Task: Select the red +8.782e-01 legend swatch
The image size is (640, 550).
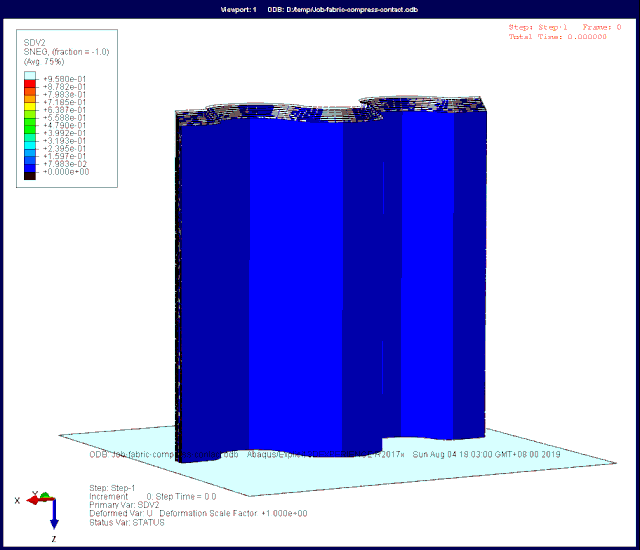Action: click(30, 84)
